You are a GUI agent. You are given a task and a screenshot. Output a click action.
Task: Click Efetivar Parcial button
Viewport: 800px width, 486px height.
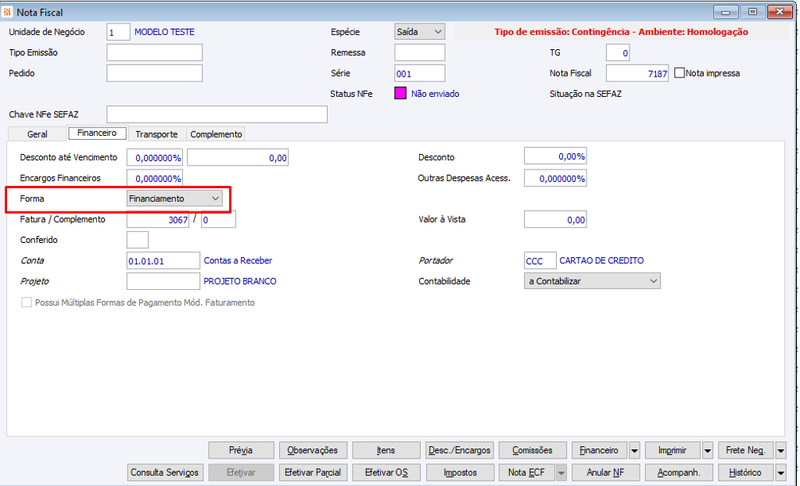313,473
